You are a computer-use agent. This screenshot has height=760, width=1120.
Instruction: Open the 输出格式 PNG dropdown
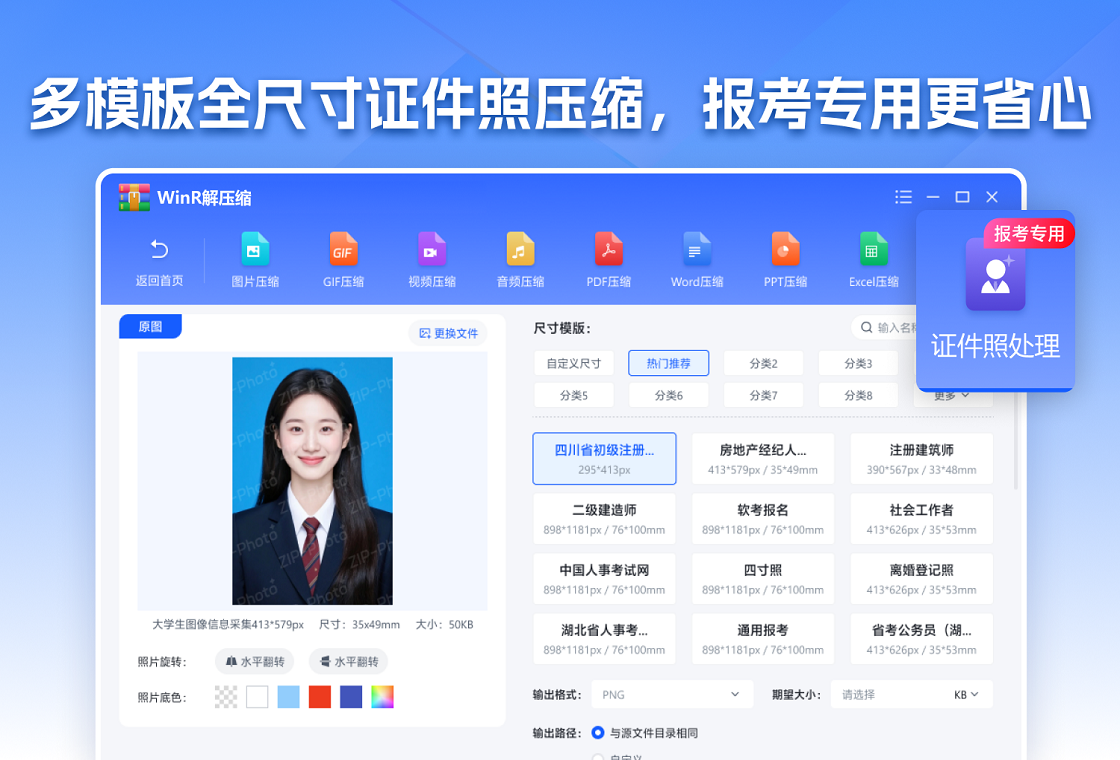672,694
